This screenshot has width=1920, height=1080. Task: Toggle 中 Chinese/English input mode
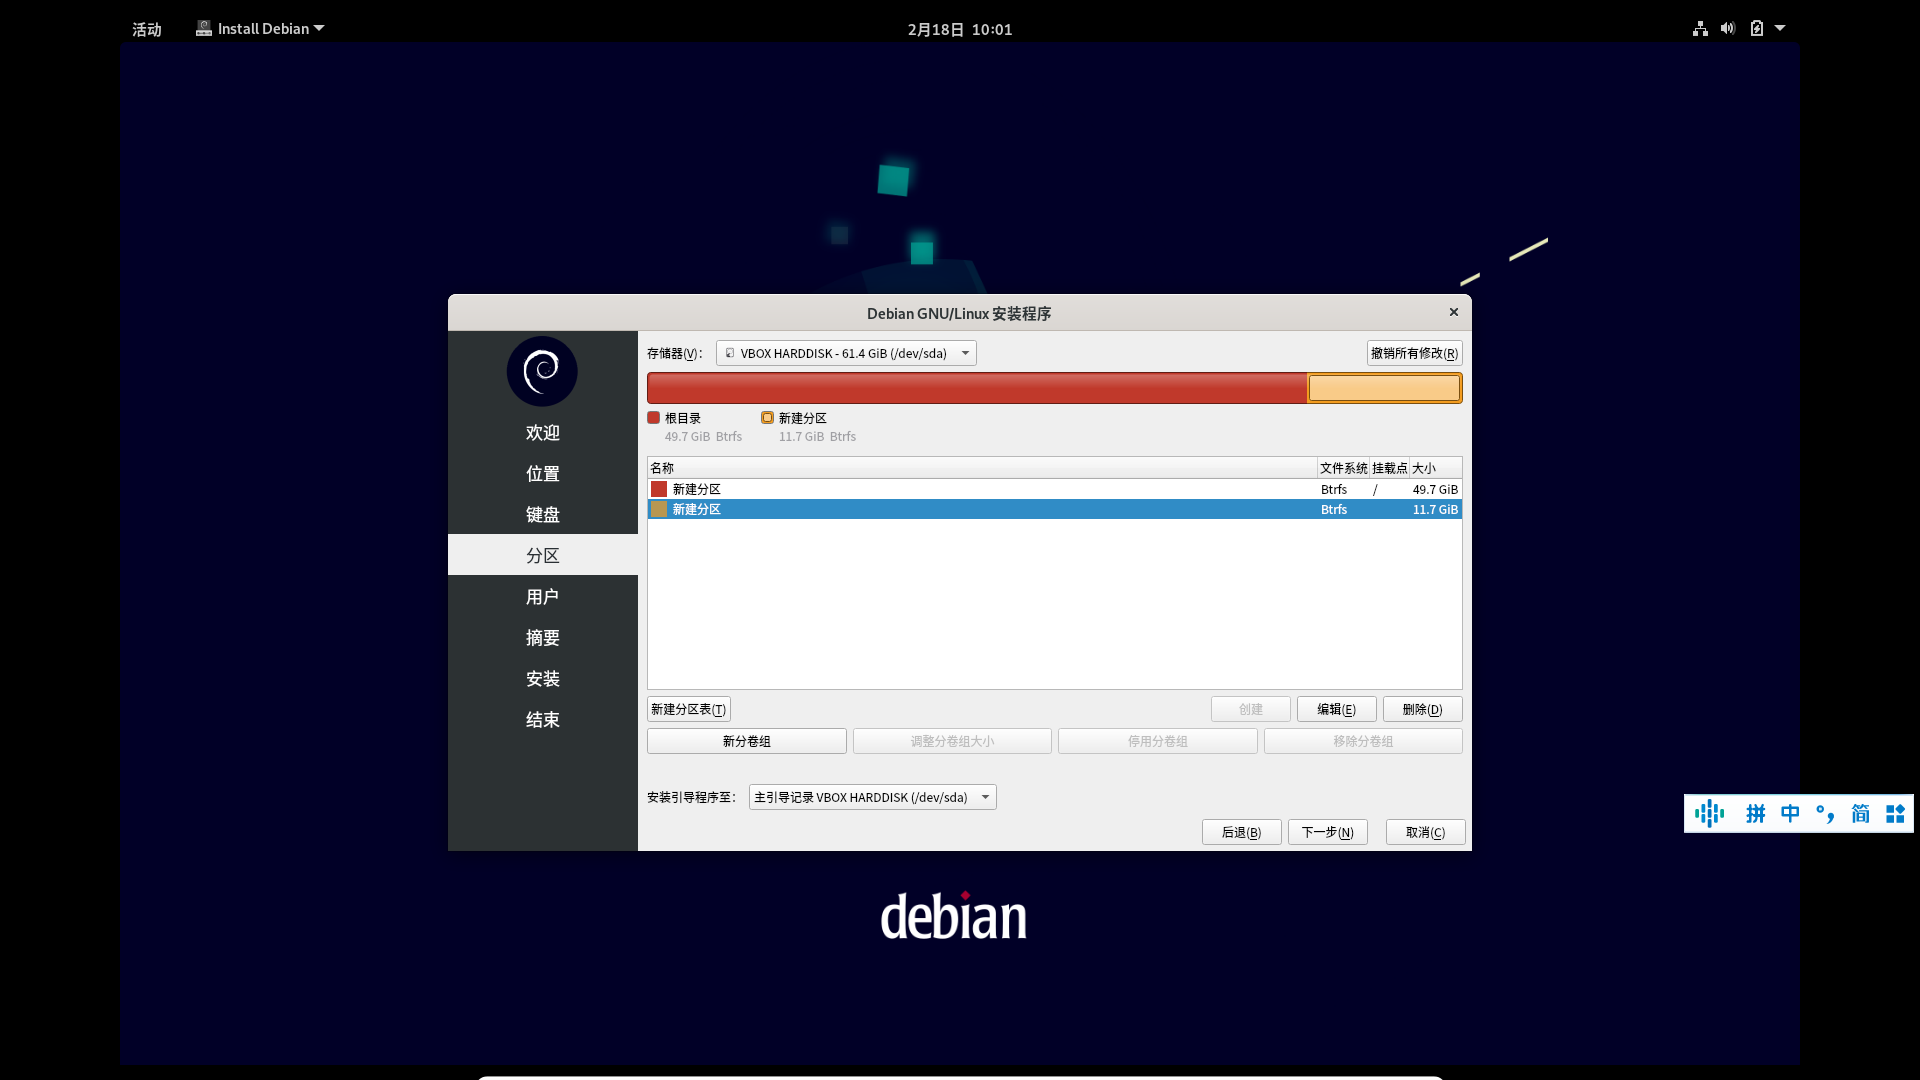click(x=1791, y=813)
